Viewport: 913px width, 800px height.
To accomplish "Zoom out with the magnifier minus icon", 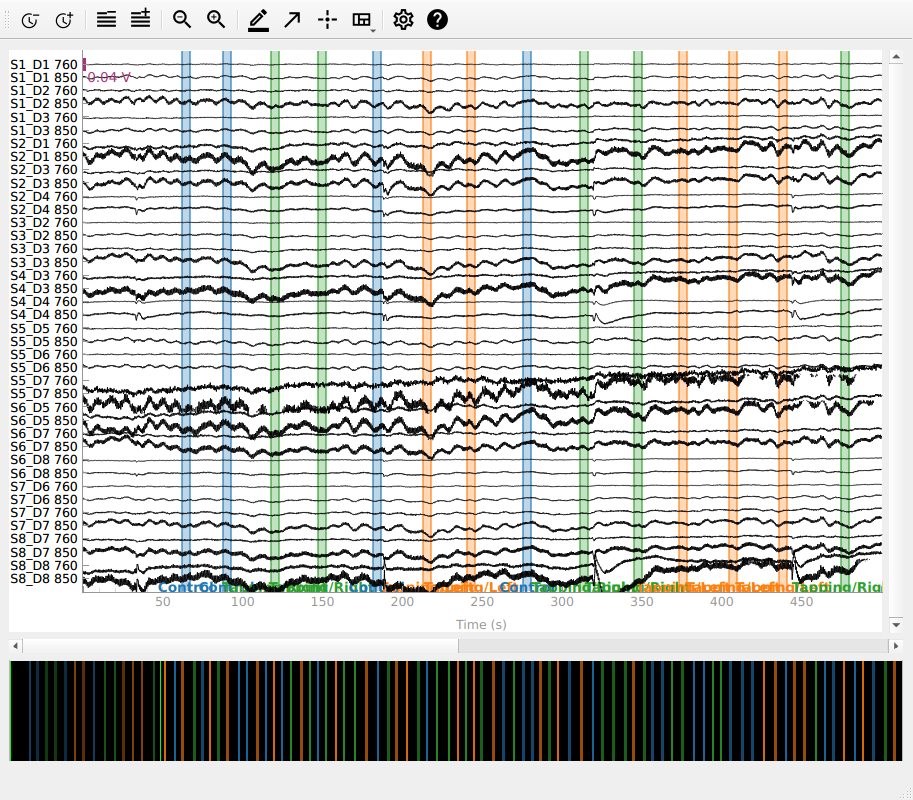I will pyautogui.click(x=182, y=19).
